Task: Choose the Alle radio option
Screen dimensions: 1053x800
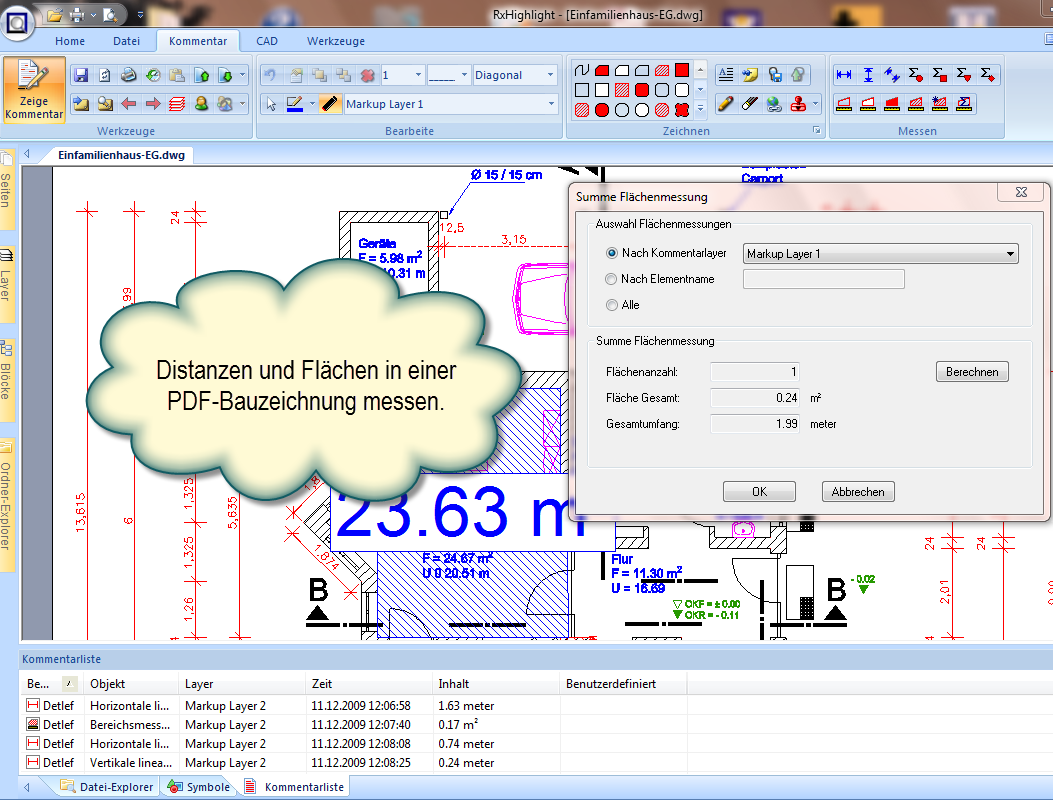Action: tap(612, 305)
